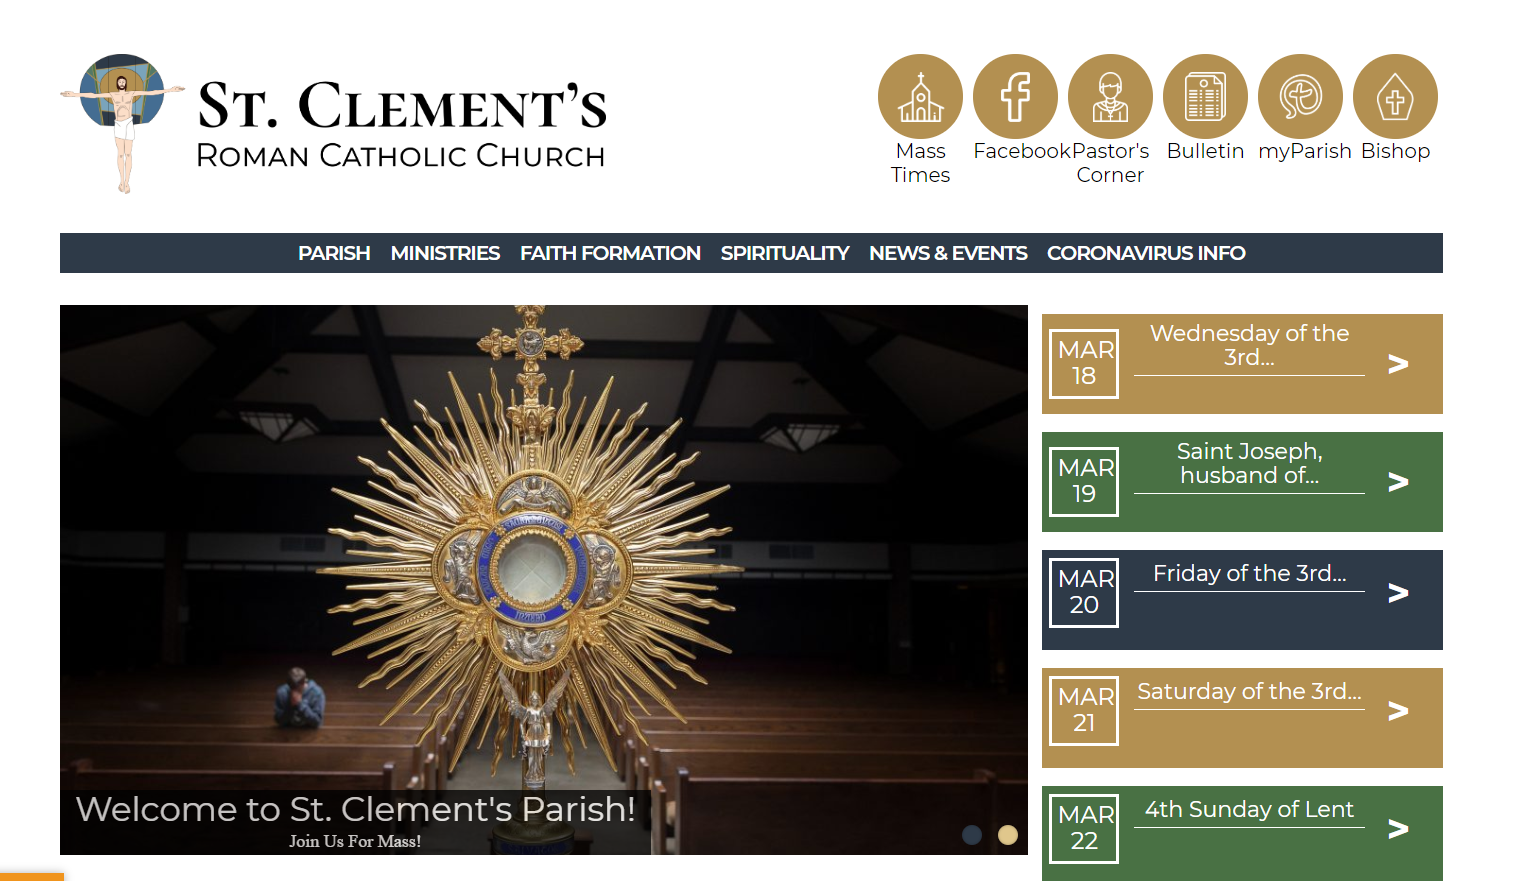Open the Mass Times church icon
The height and width of the screenshot is (881, 1516).
920,97
